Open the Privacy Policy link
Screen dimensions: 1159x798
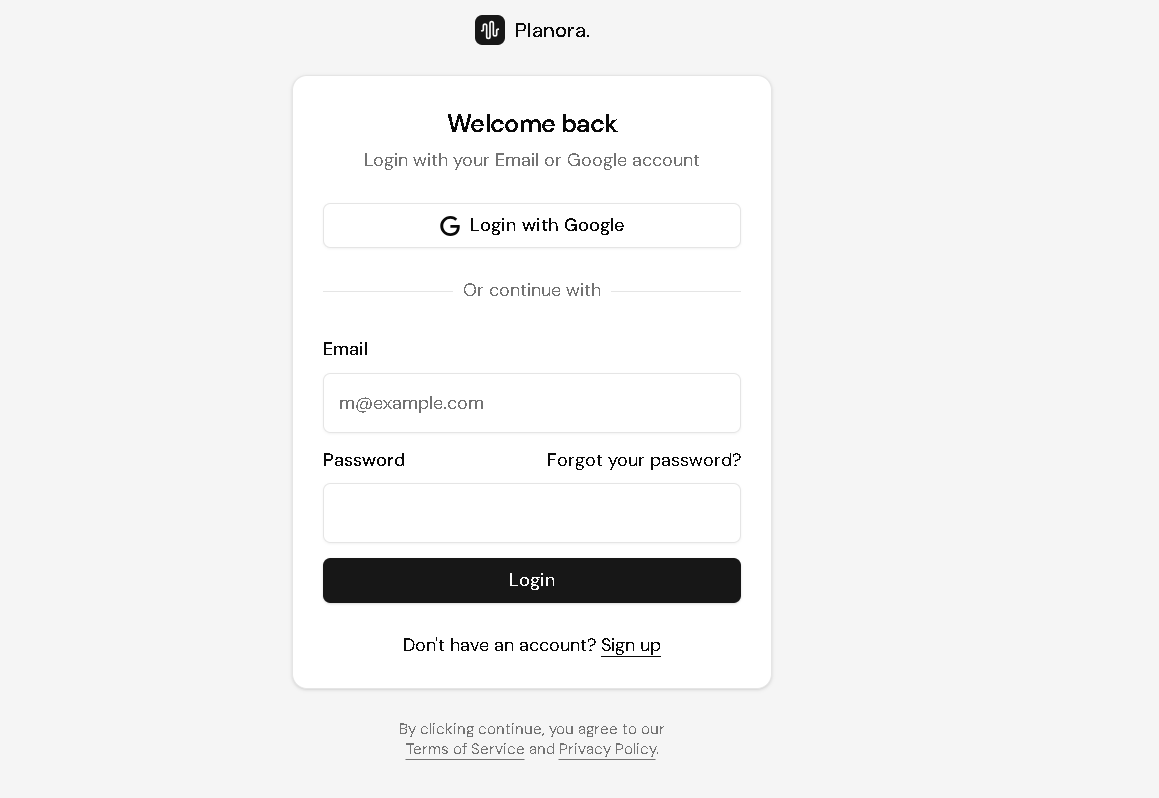tap(607, 749)
